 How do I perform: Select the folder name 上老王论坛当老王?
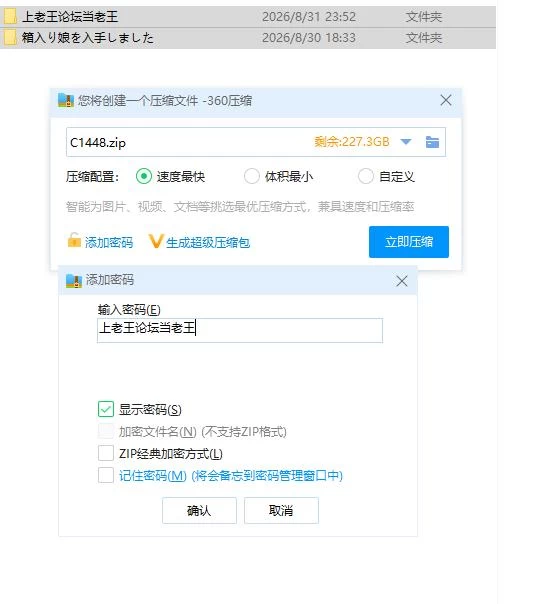tap(70, 17)
